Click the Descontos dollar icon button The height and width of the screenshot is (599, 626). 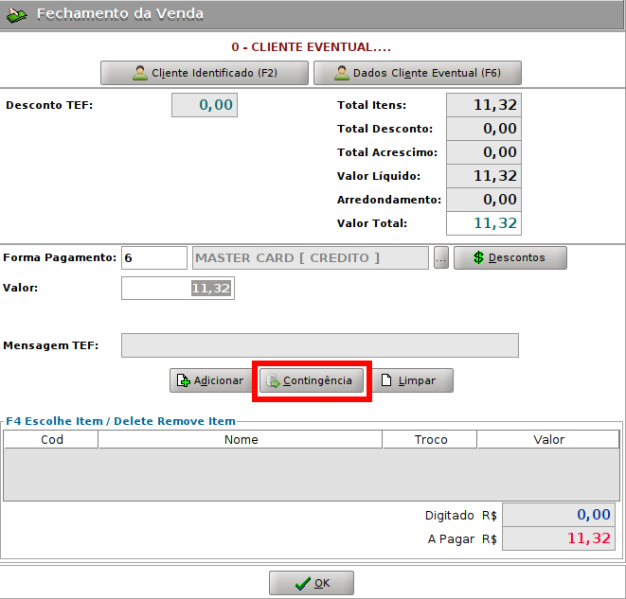510,257
